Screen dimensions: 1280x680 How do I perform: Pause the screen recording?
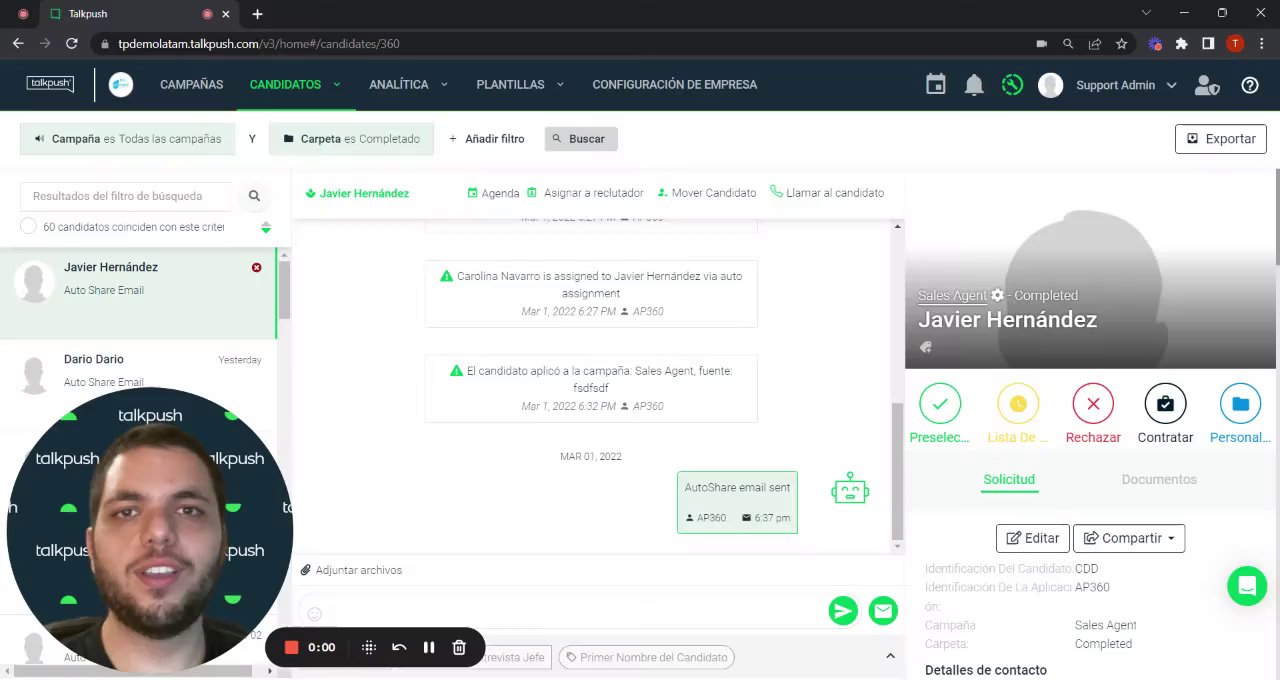click(x=429, y=647)
